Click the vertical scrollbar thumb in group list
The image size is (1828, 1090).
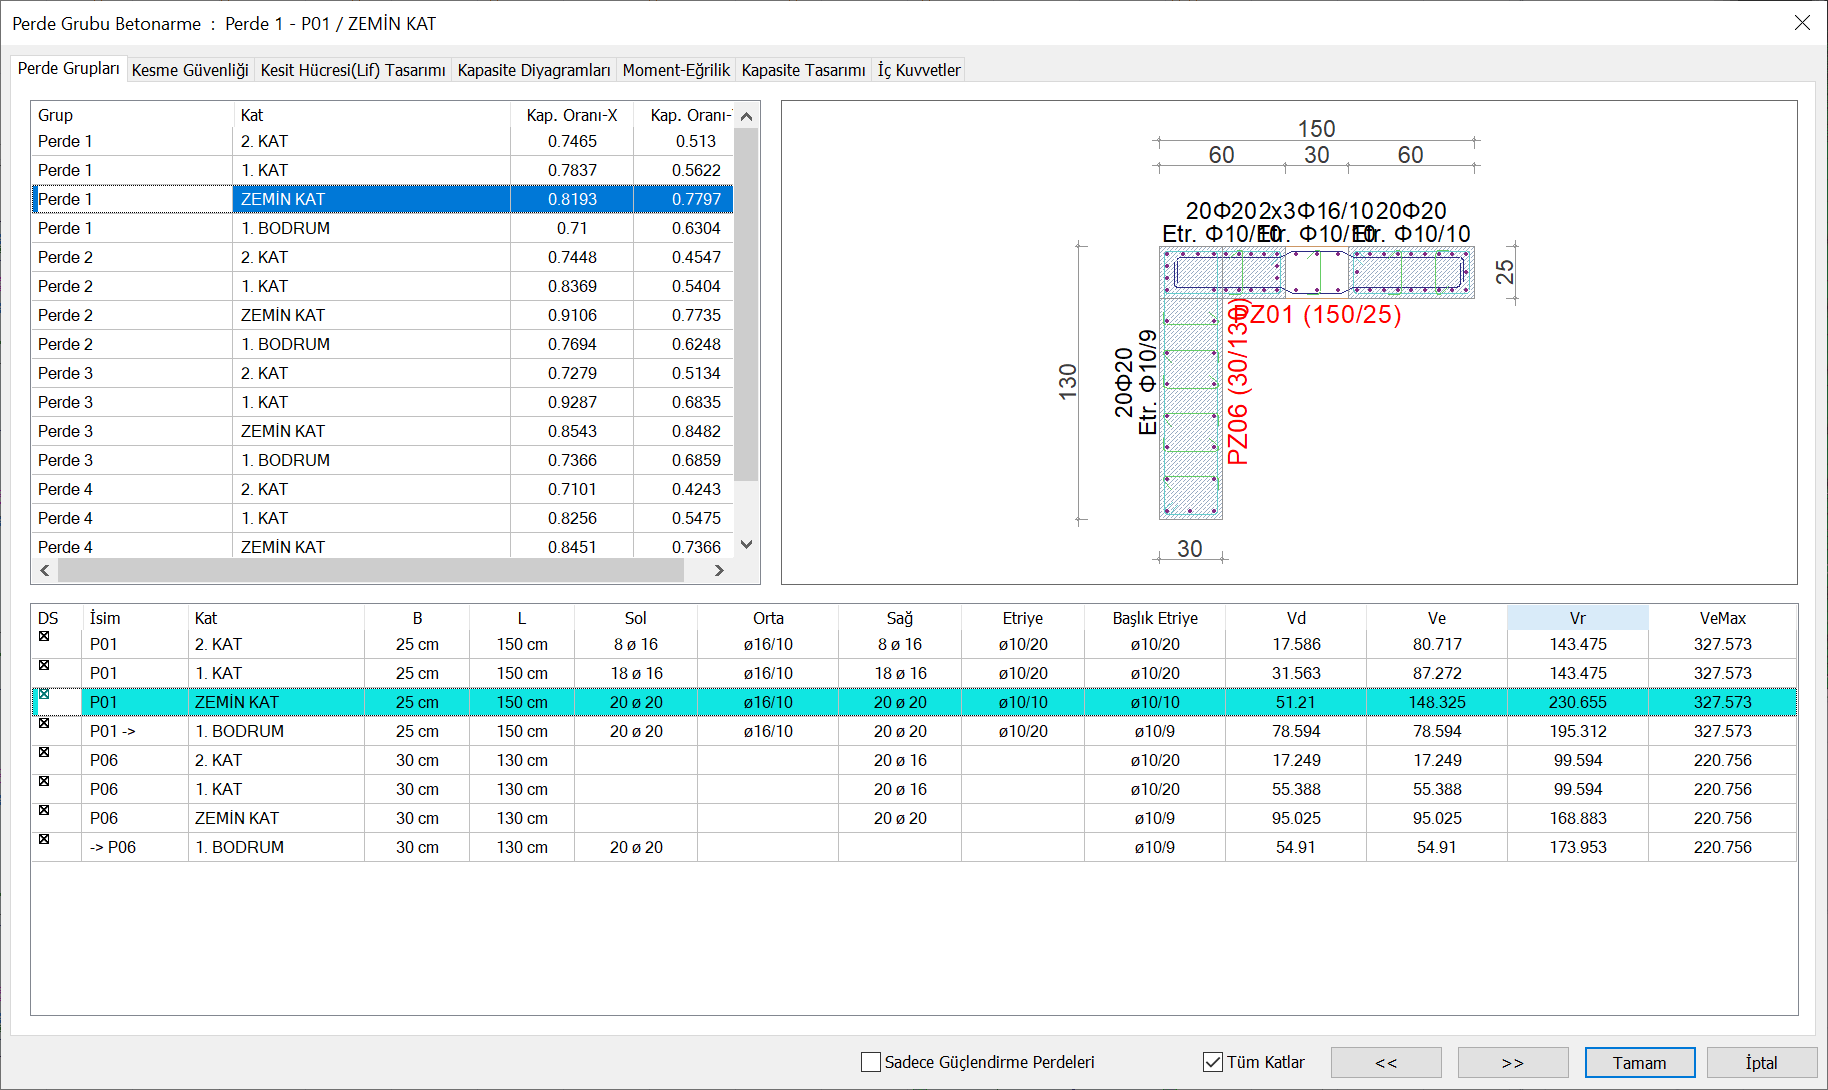[x=746, y=305]
